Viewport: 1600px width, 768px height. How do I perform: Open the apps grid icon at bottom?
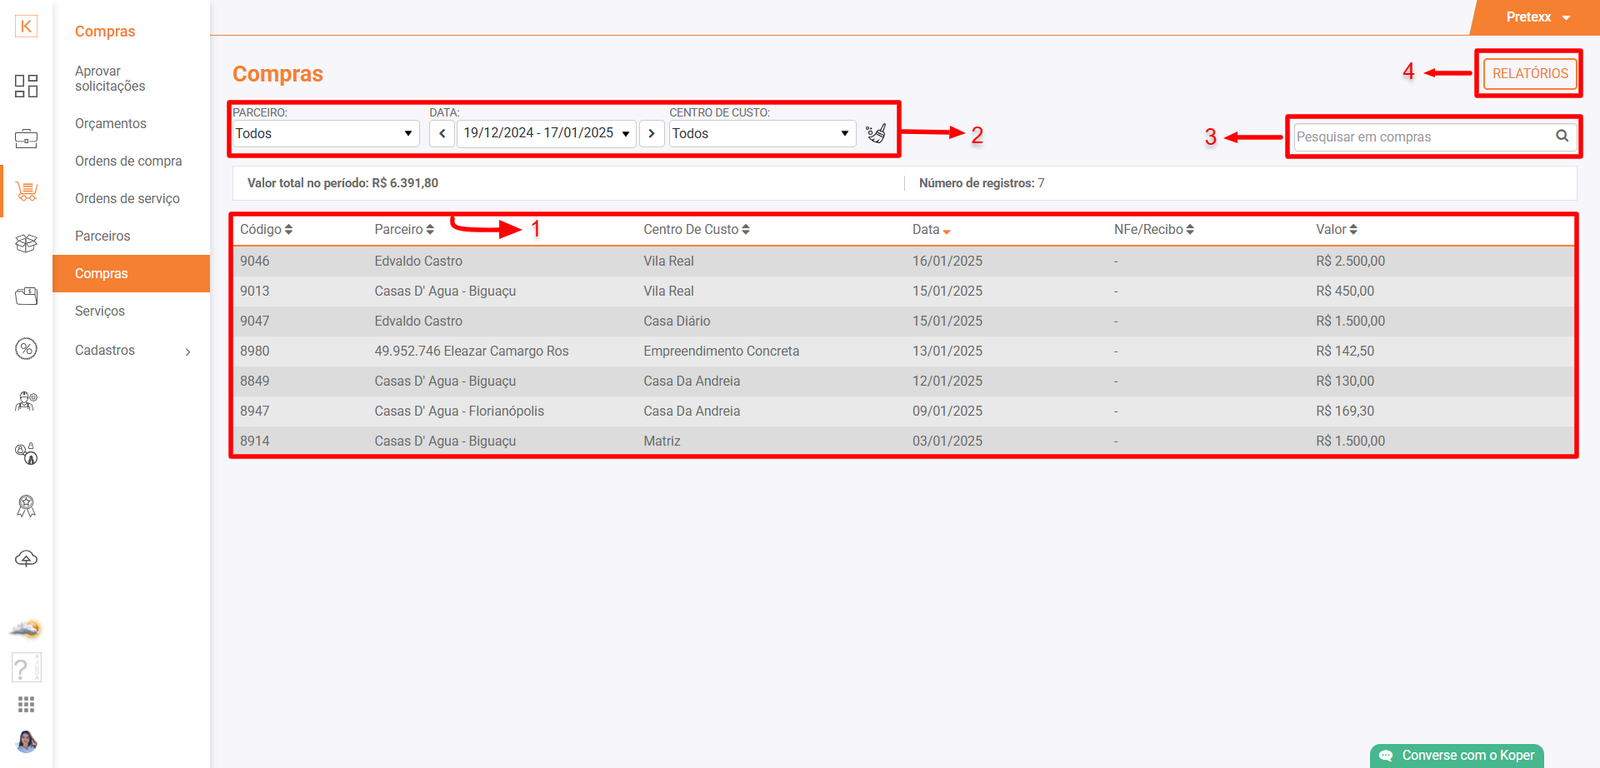(x=26, y=705)
